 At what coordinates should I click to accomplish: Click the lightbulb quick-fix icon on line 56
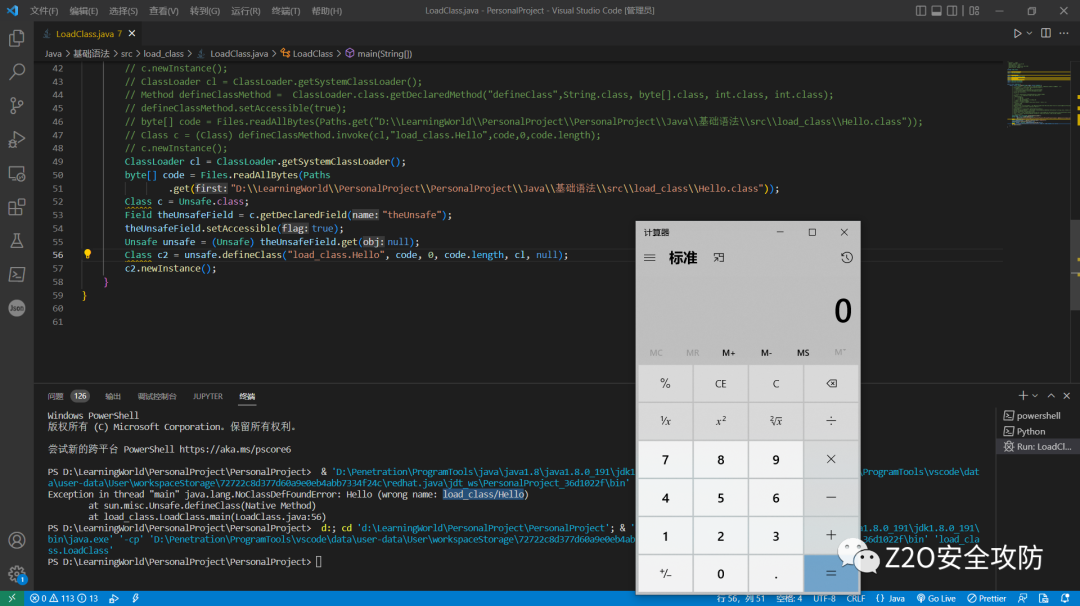click(x=87, y=254)
